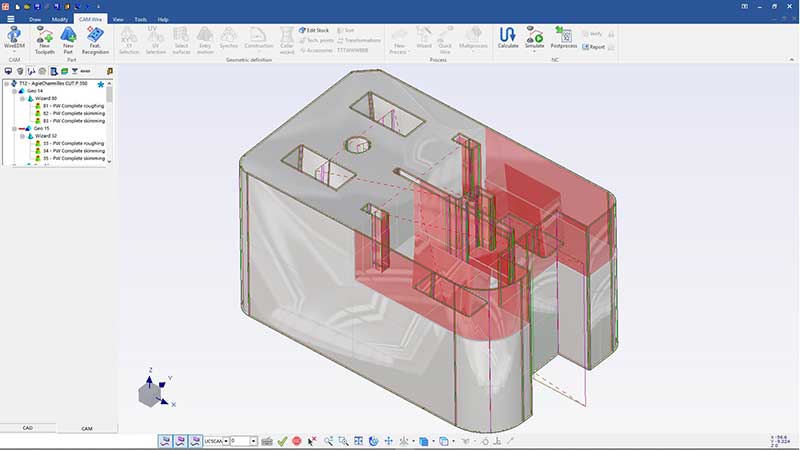This screenshot has height=450, width=800.
Task: Open the Tools ribbon tab
Action: point(140,19)
